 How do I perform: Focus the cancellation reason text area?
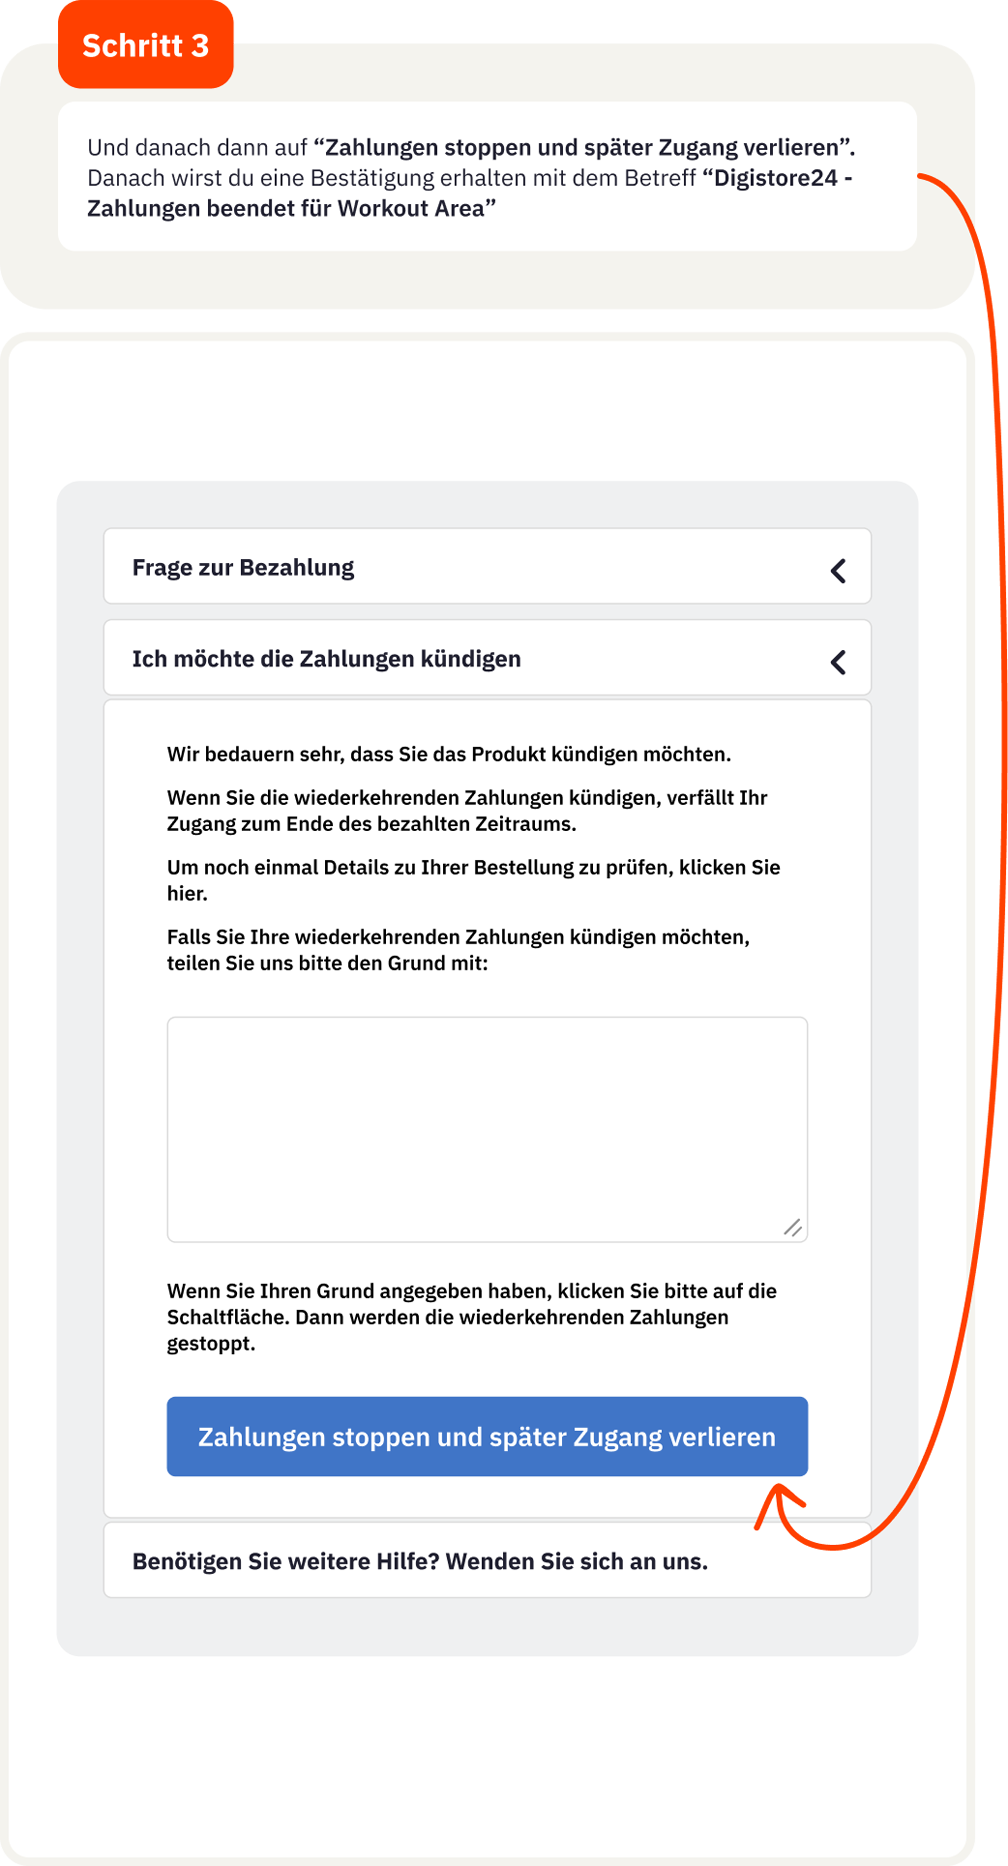tap(486, 1129)
